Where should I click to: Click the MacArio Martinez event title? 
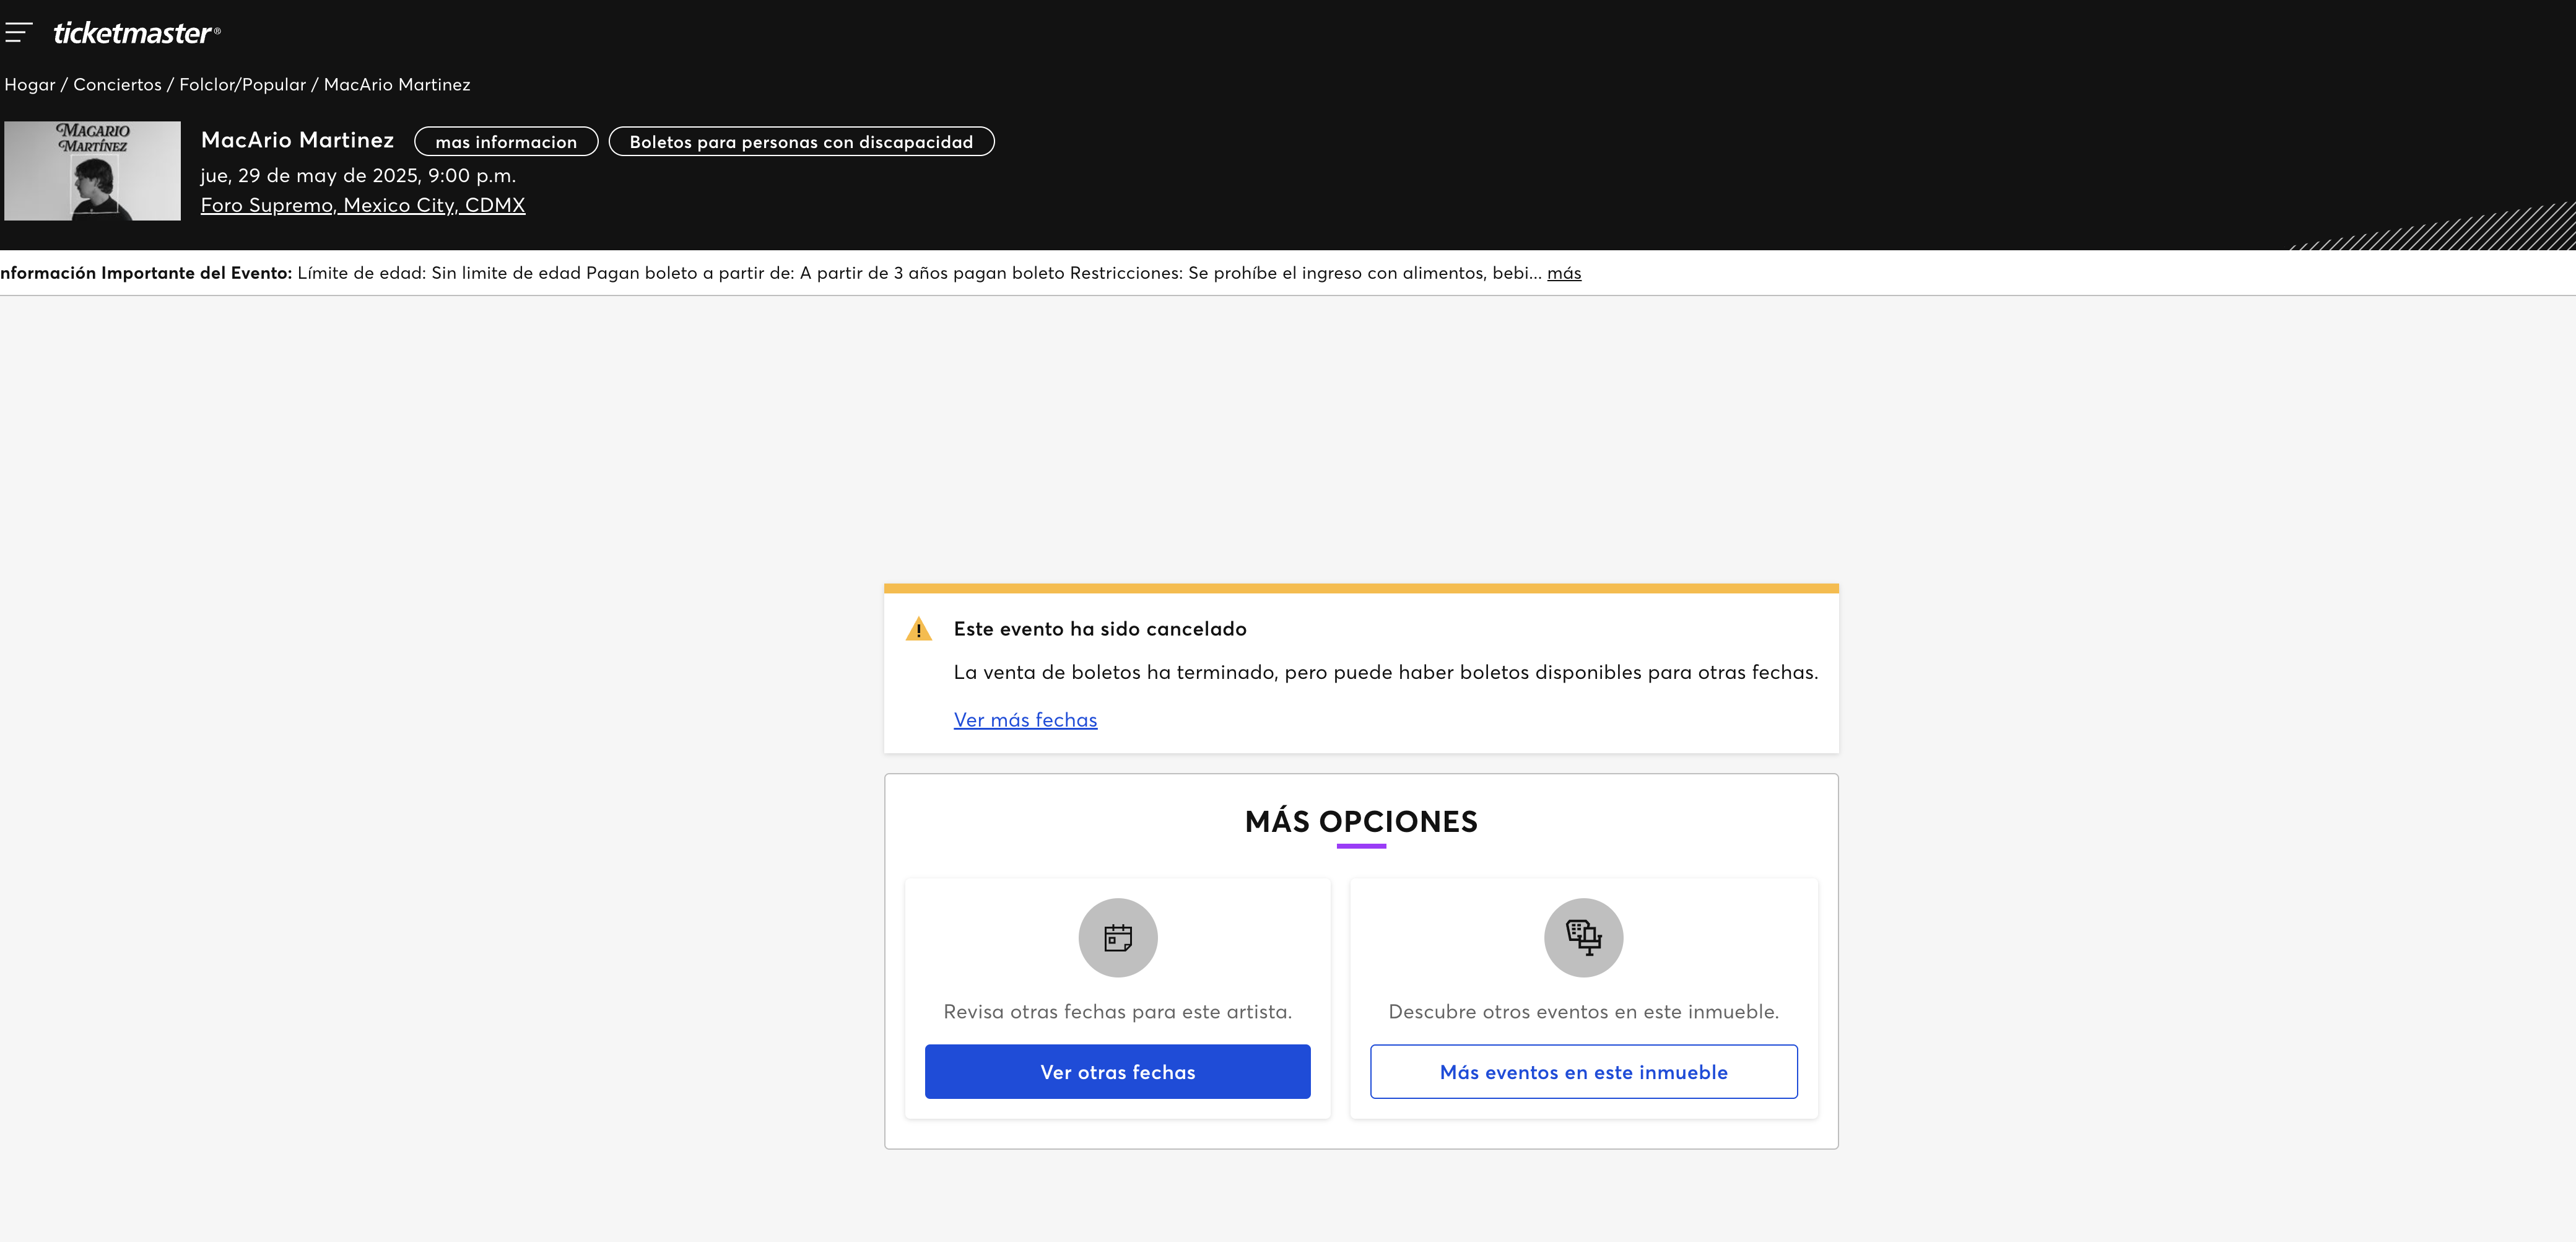297,140
